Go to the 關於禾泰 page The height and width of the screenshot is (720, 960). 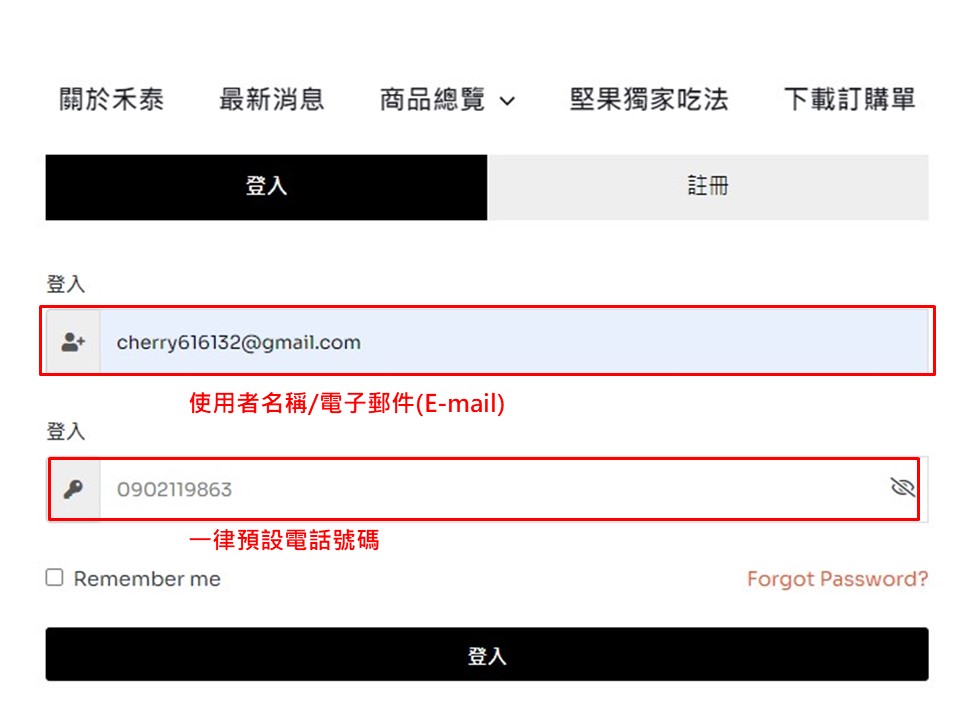pos(111,100)
